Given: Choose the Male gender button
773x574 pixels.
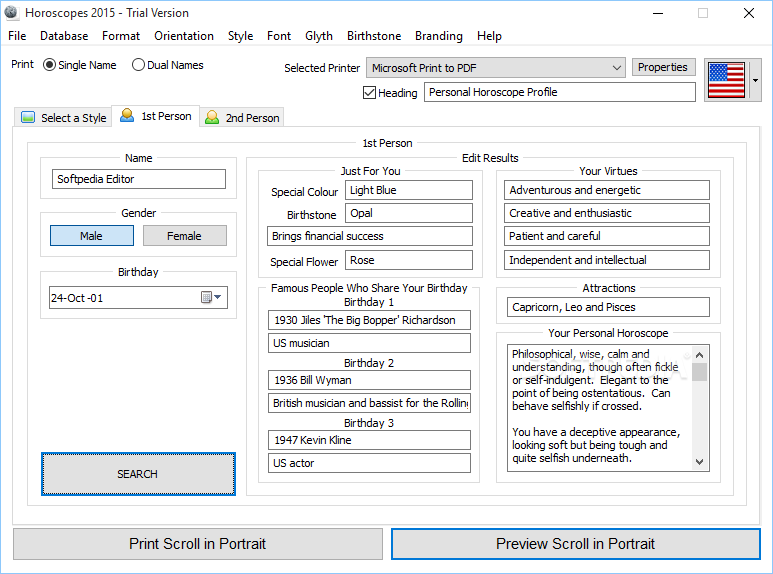Looking at the screenshot, I should point(92,236).
